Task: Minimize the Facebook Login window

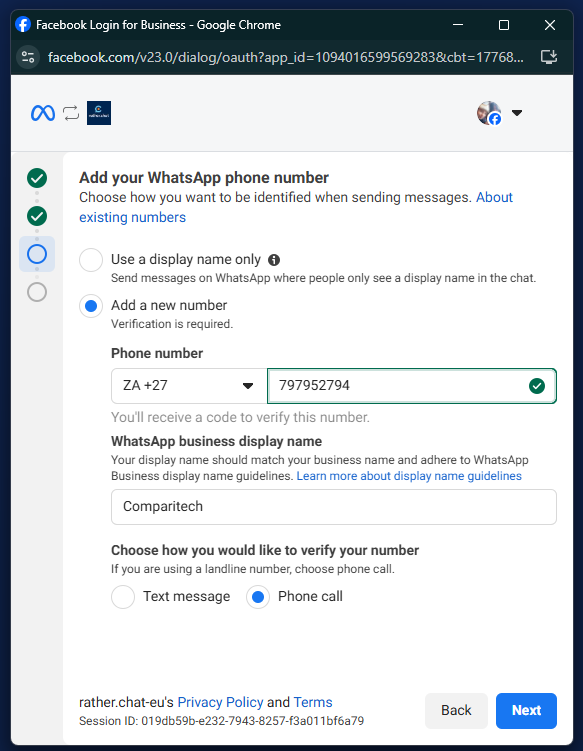Action: coord(458,24)
